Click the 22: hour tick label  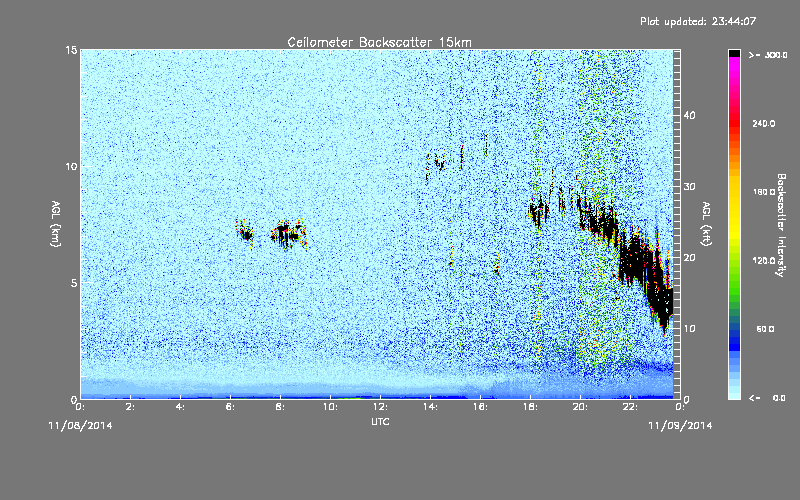630,407
